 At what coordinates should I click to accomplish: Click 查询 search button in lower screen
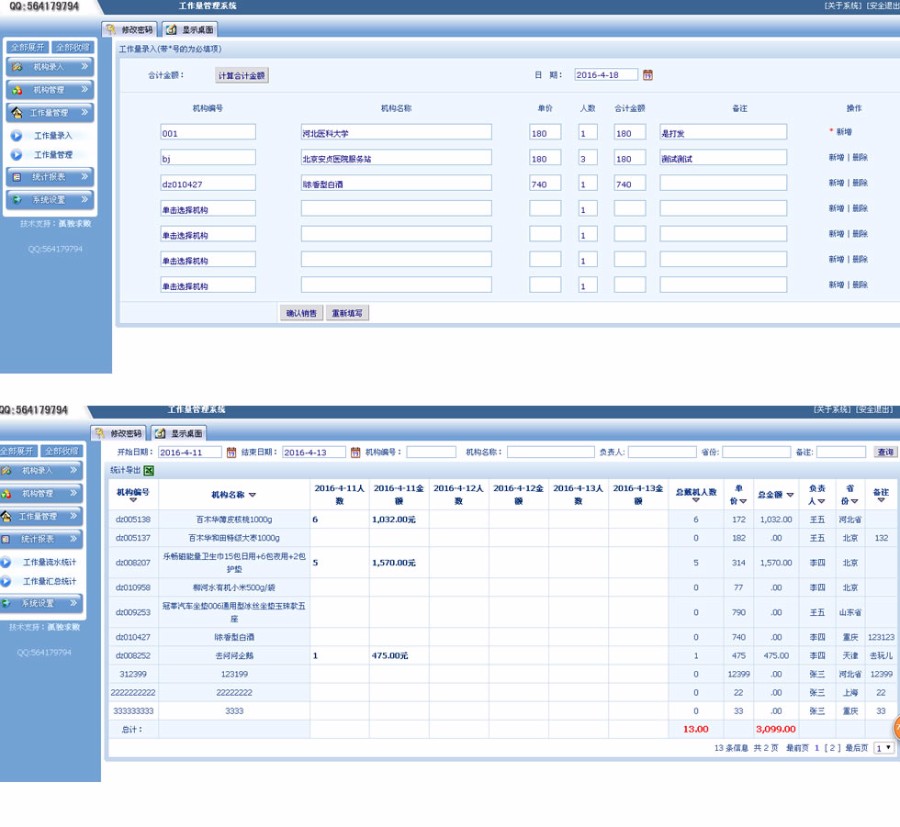tap(885, 452)
